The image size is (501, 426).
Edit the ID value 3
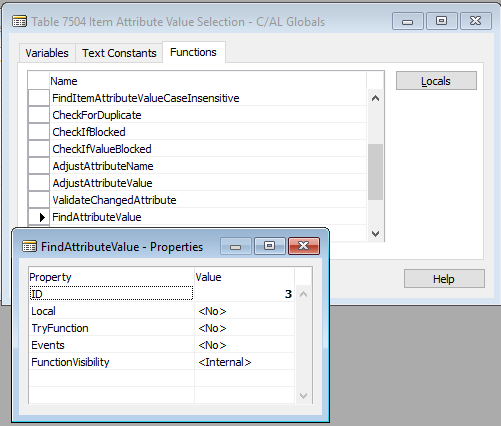(244, 294)
